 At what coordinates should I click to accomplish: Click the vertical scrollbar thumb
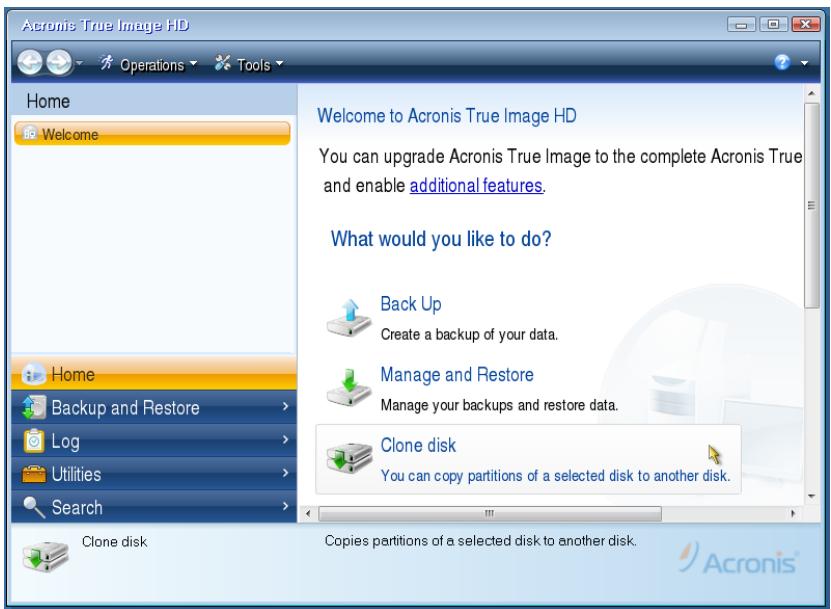coord(811,205)
